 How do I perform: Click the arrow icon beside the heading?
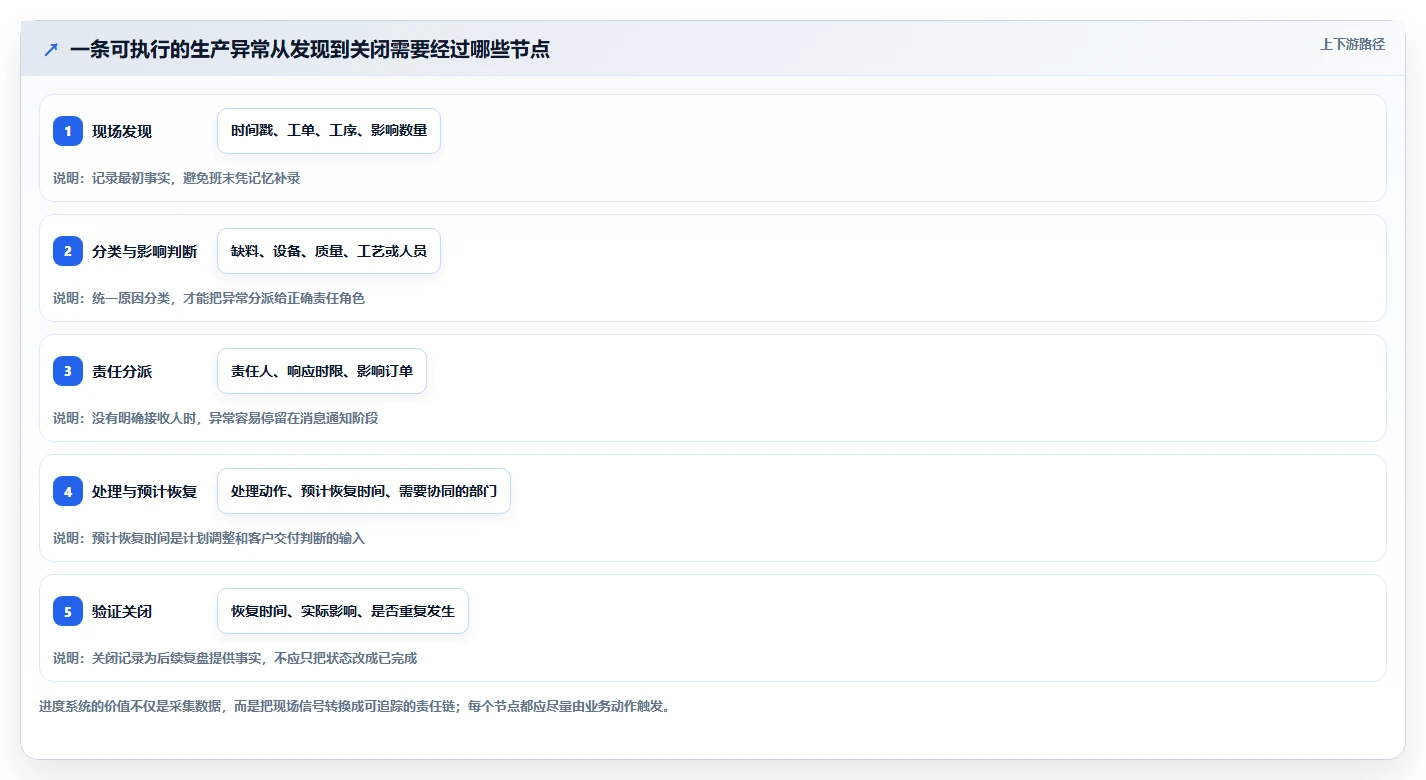pyautogui.click(x=51, y=49)
